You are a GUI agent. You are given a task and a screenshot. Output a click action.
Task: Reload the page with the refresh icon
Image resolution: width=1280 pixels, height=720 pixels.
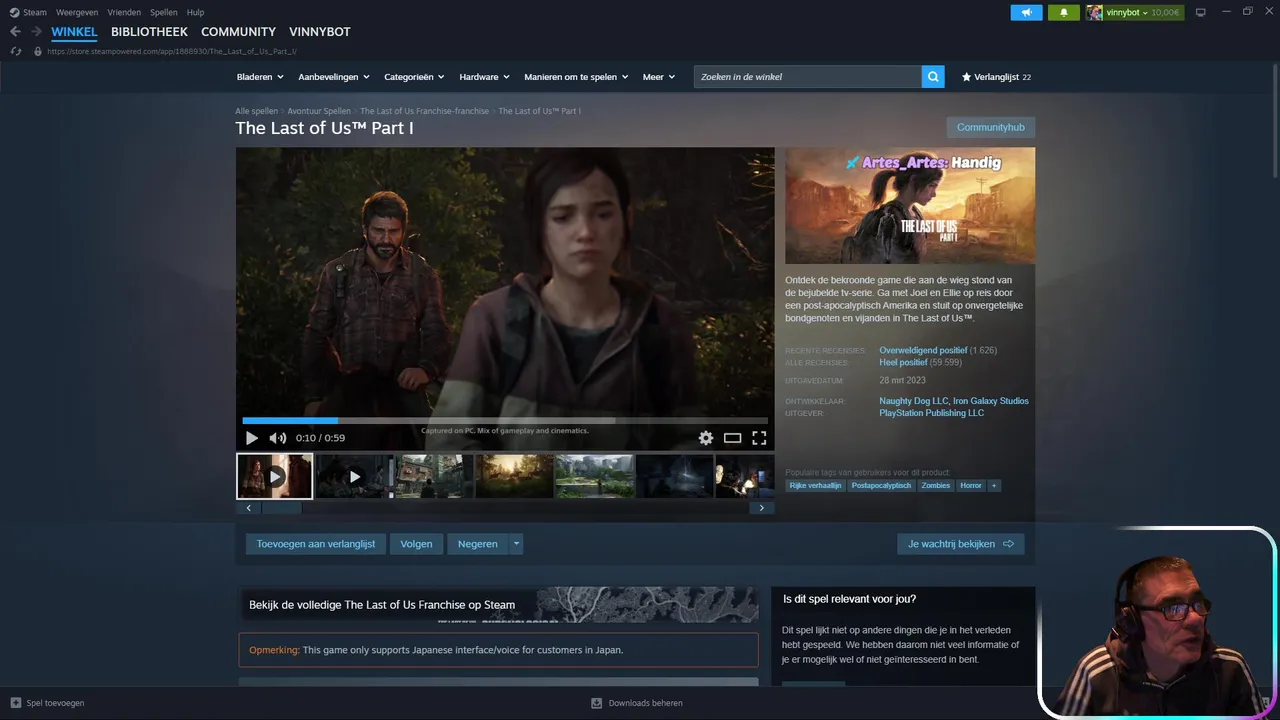[16, 51]
